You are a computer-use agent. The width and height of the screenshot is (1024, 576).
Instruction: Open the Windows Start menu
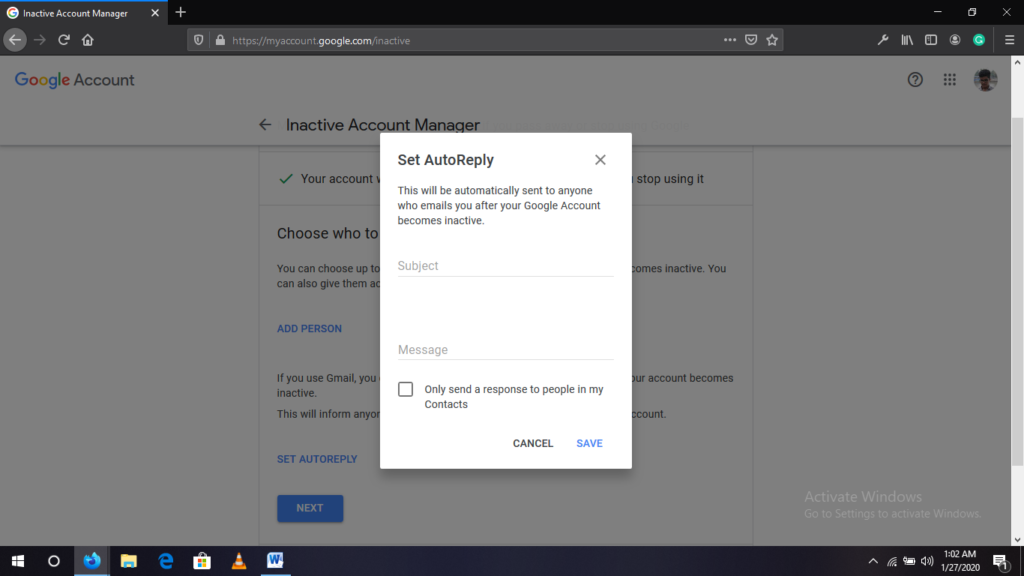coord(18,561)
